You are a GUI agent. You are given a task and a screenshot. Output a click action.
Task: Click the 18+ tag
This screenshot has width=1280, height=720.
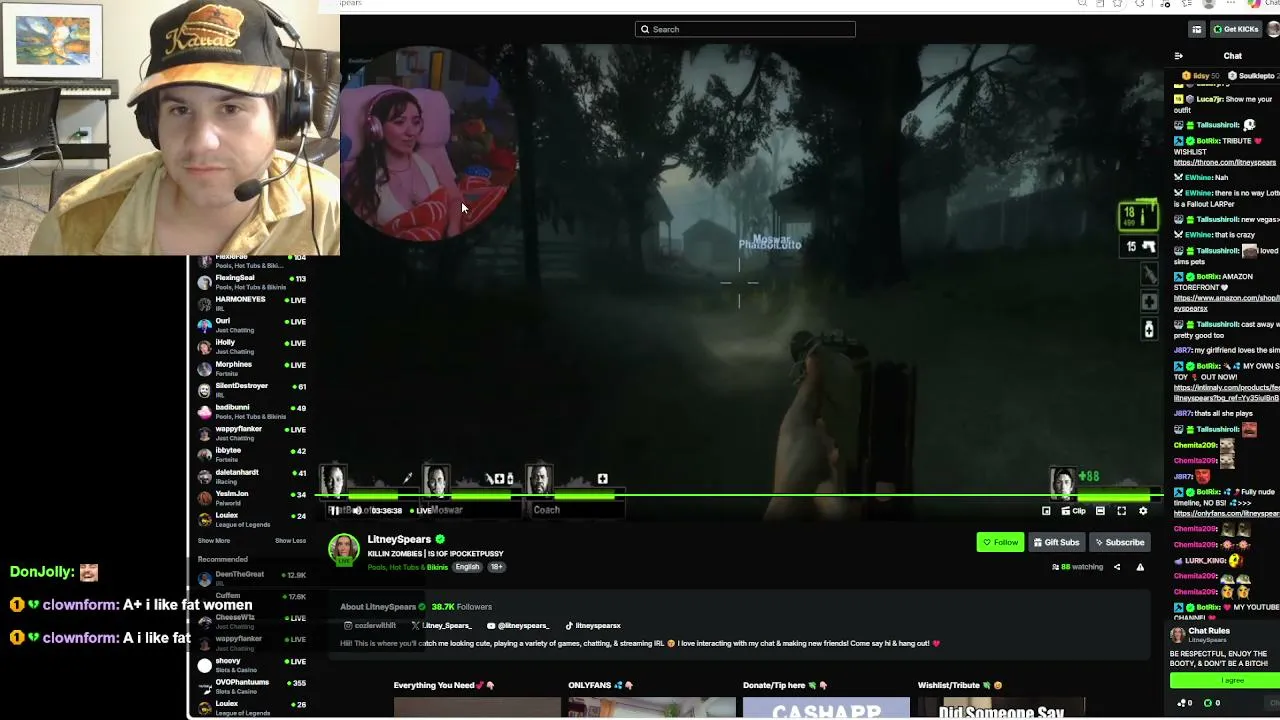point(496,567)
